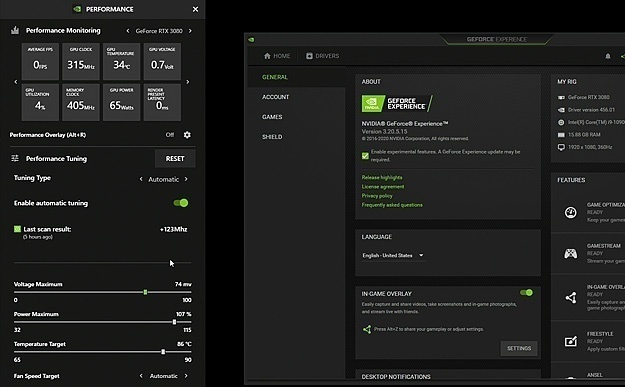Click NVIDIA logo in GeForce Experience title bar
This screenshot has height=387, width=625.
pos(251,39)
